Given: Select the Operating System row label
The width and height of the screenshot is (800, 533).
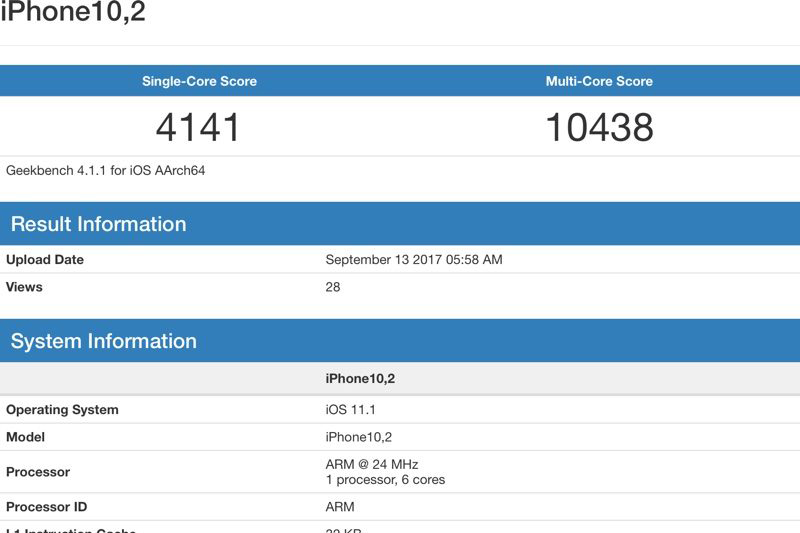Looking at the screenshot, I should coord(62,410).
